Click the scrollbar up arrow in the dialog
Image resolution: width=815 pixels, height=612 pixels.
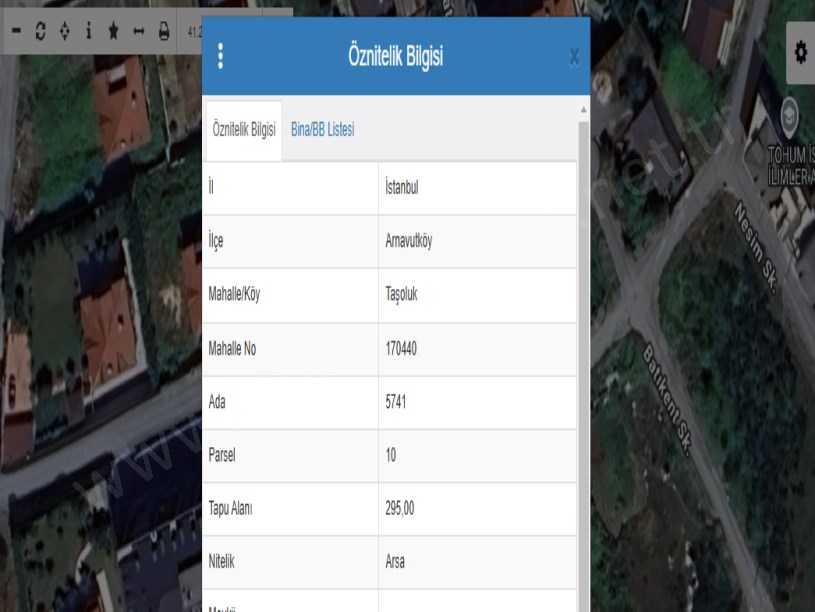pos(584,108)
